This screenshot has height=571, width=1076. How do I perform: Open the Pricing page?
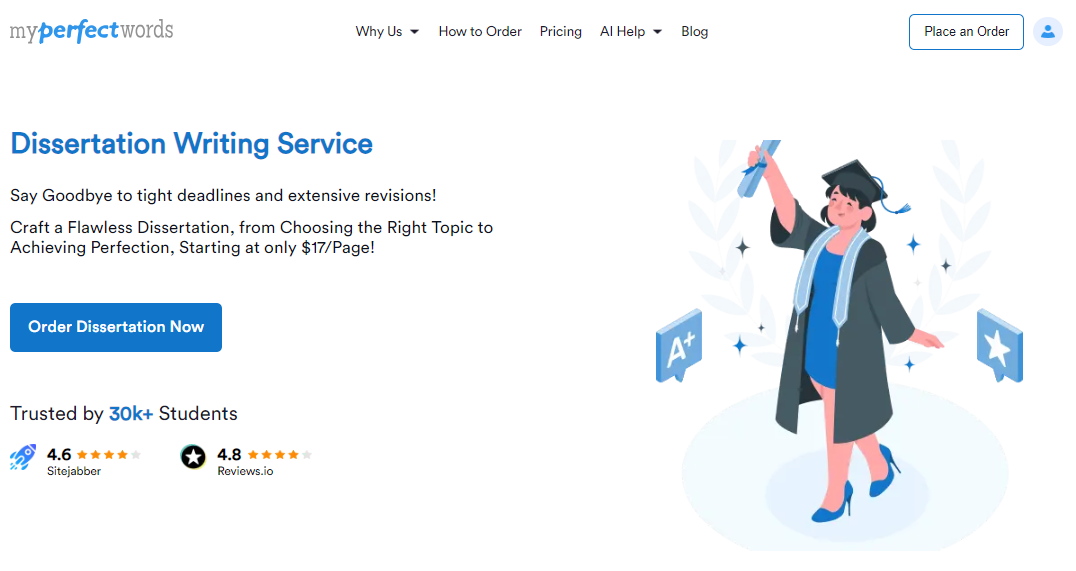(560, 32)
